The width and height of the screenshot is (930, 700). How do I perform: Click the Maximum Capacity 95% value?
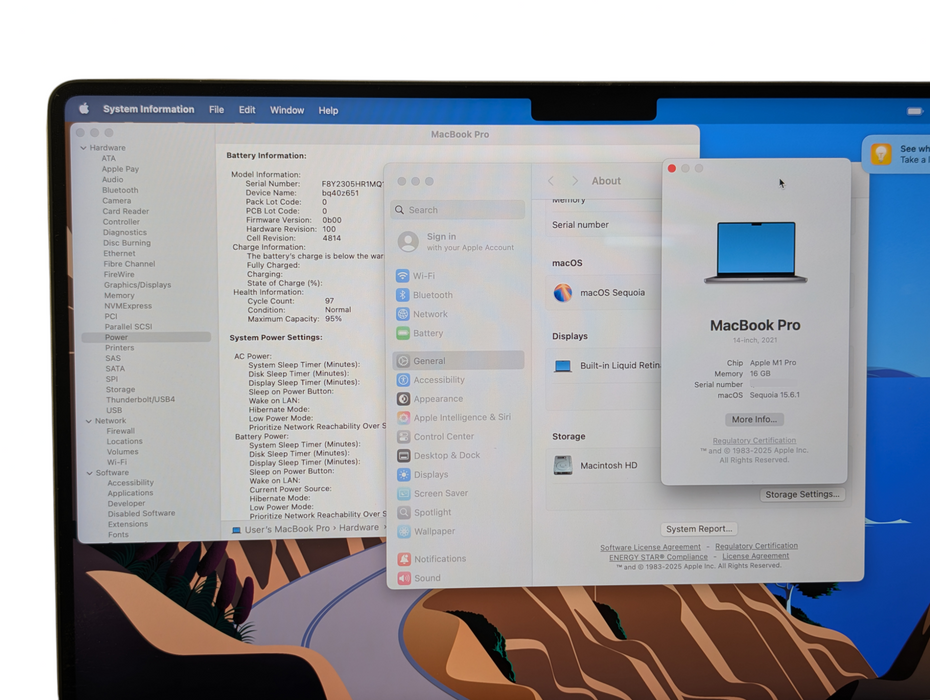[x=333, y=319]
